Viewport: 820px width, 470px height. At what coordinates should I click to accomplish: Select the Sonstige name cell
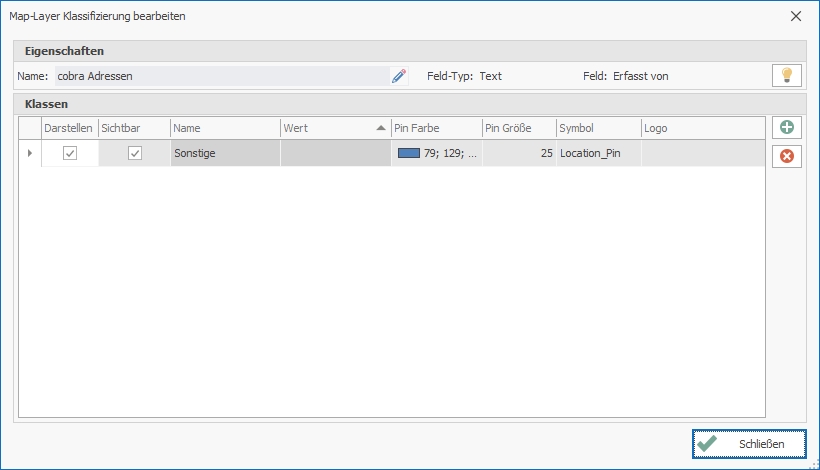click(225, 153)
